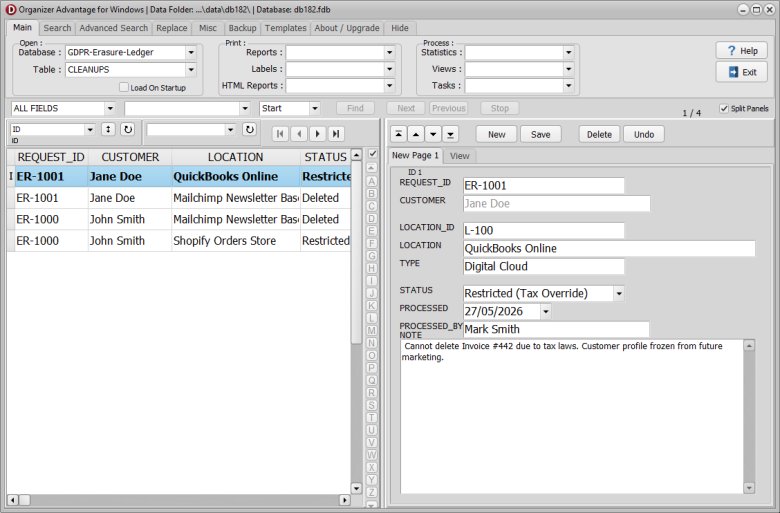This screenshot has height=513, width=780.
Task: Open the PROCESSED date picker dropdown
Action: point(546,311)
